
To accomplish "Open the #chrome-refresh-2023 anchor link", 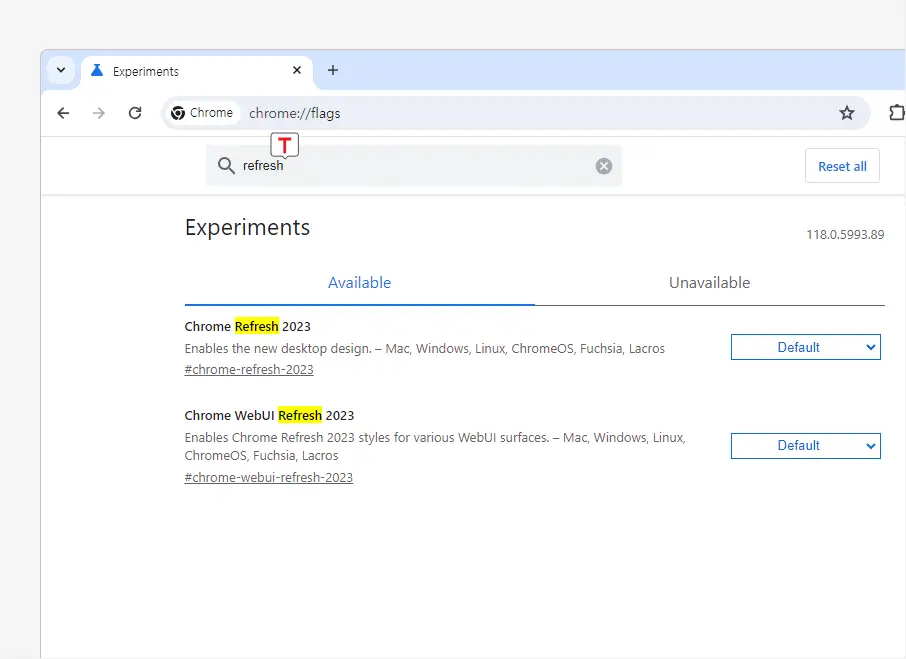I will pyautogui.click(x=249, y=370).
